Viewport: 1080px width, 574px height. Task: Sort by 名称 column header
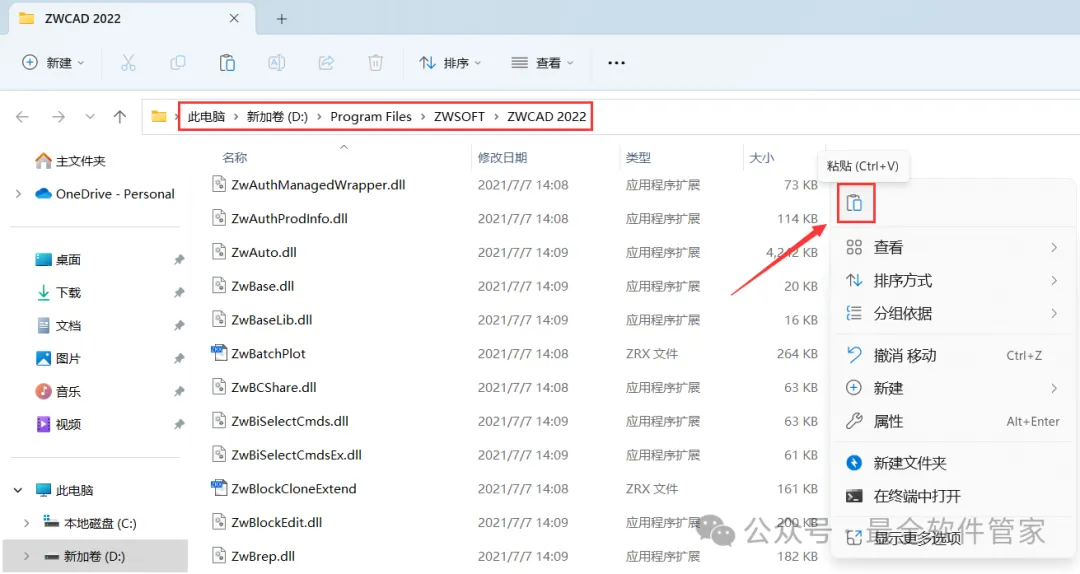click(x=235, y=158)
